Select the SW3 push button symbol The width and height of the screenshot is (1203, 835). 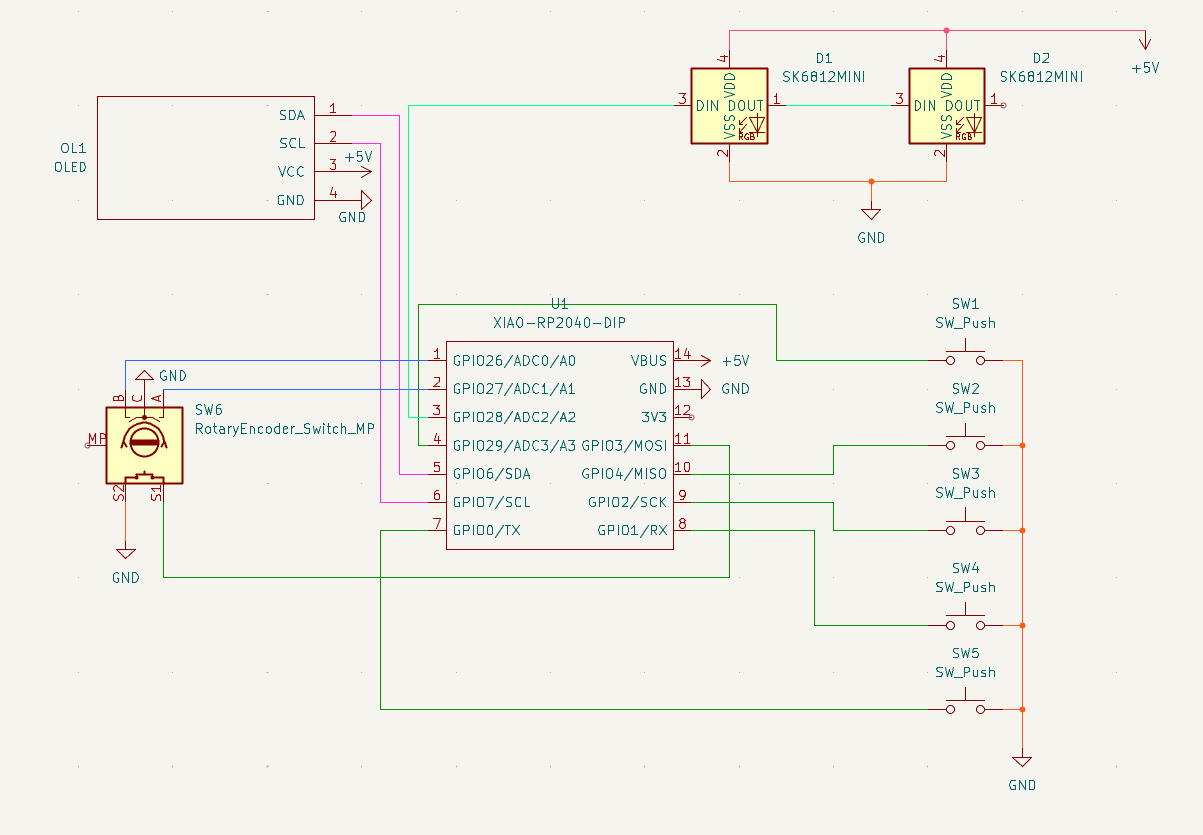click(966, 524)
